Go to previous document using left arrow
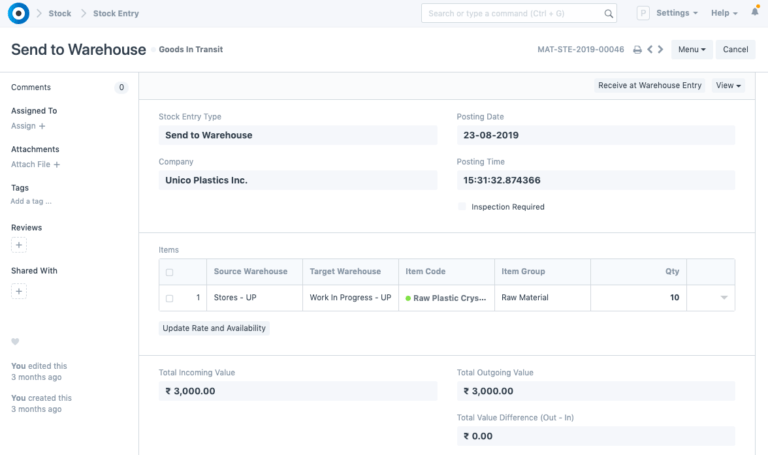 tap(650, 49)
